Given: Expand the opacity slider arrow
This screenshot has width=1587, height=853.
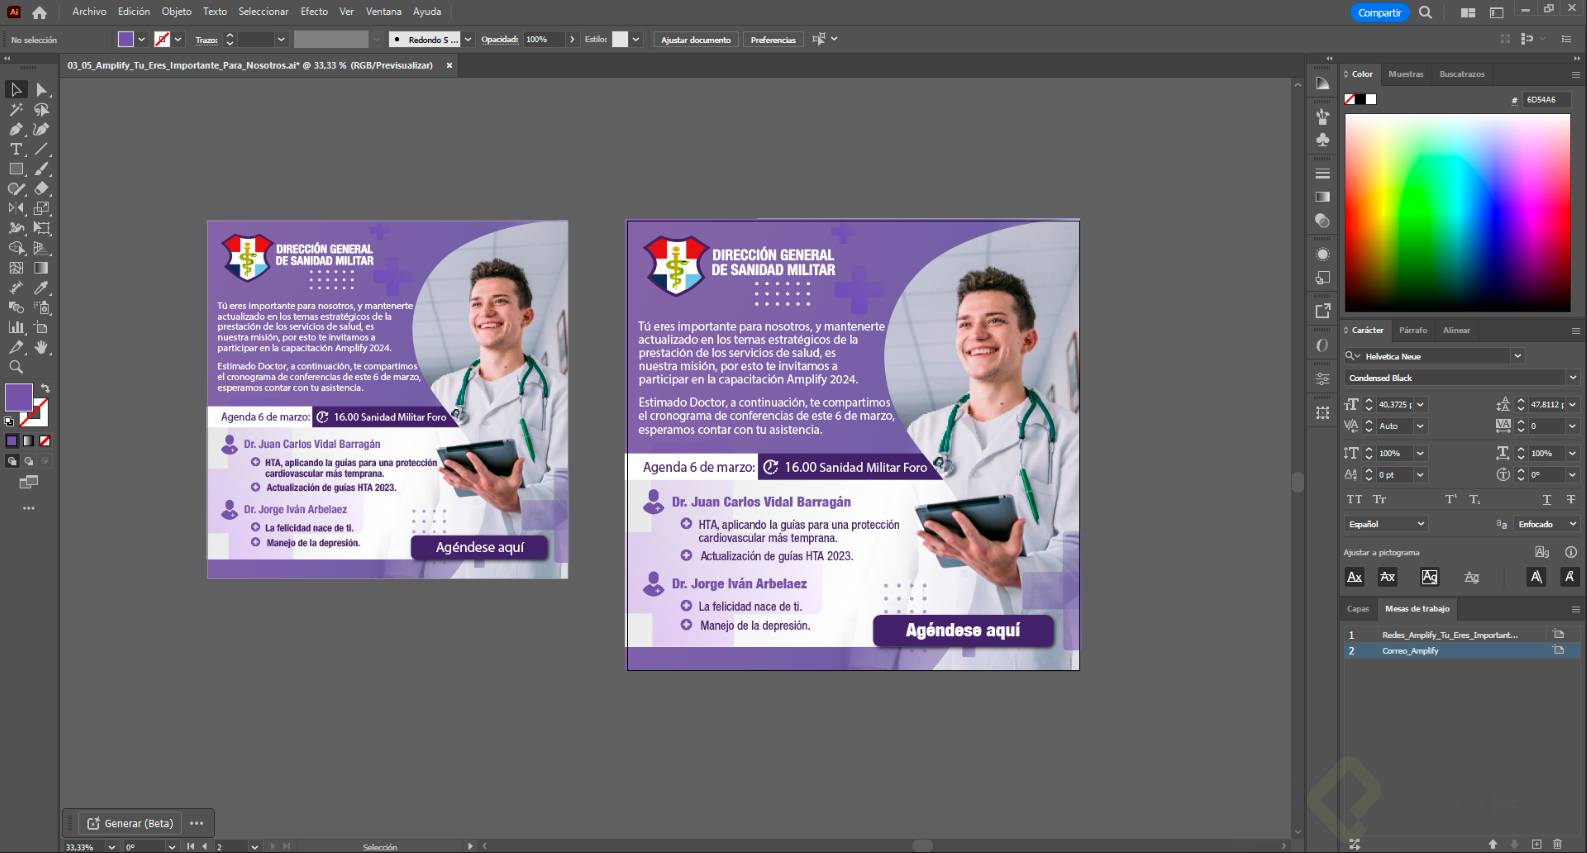Looking at the screenshot, I should tap(572, 40).
